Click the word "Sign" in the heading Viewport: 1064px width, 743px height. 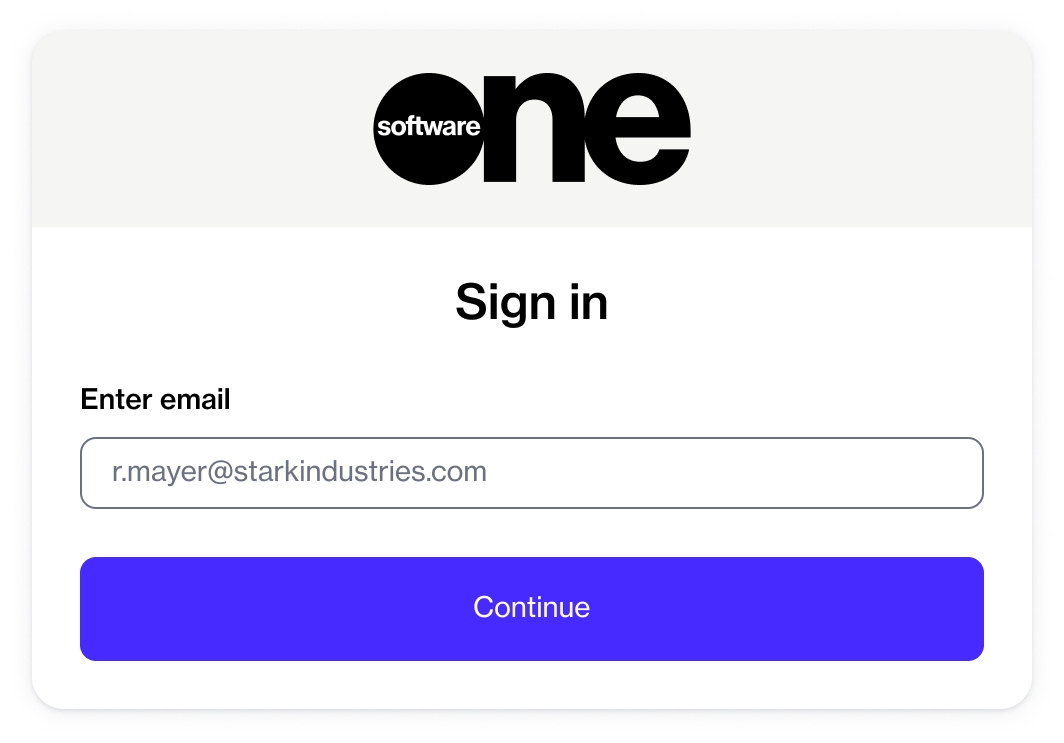(498, 301)
